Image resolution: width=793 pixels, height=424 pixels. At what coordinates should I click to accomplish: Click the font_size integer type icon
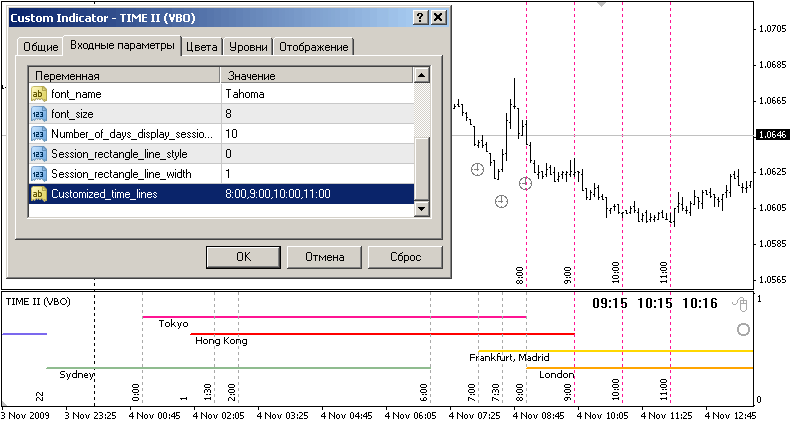(x=39, y=114)
